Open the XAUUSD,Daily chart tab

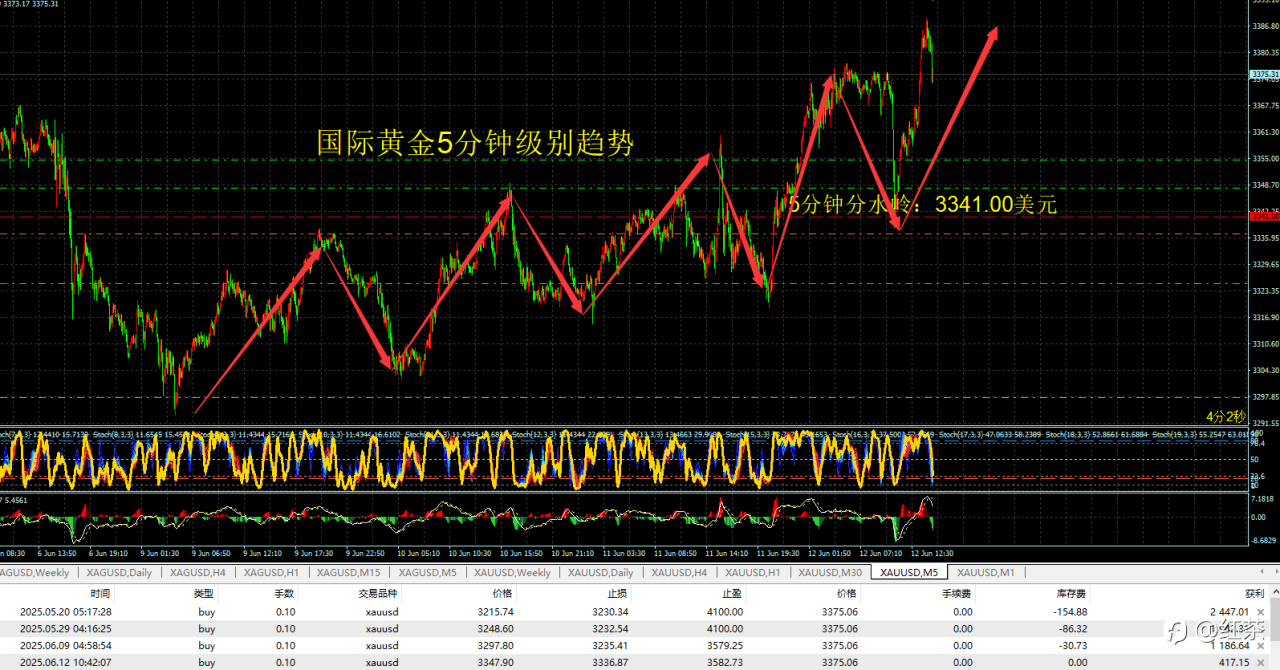coord(600,573)
